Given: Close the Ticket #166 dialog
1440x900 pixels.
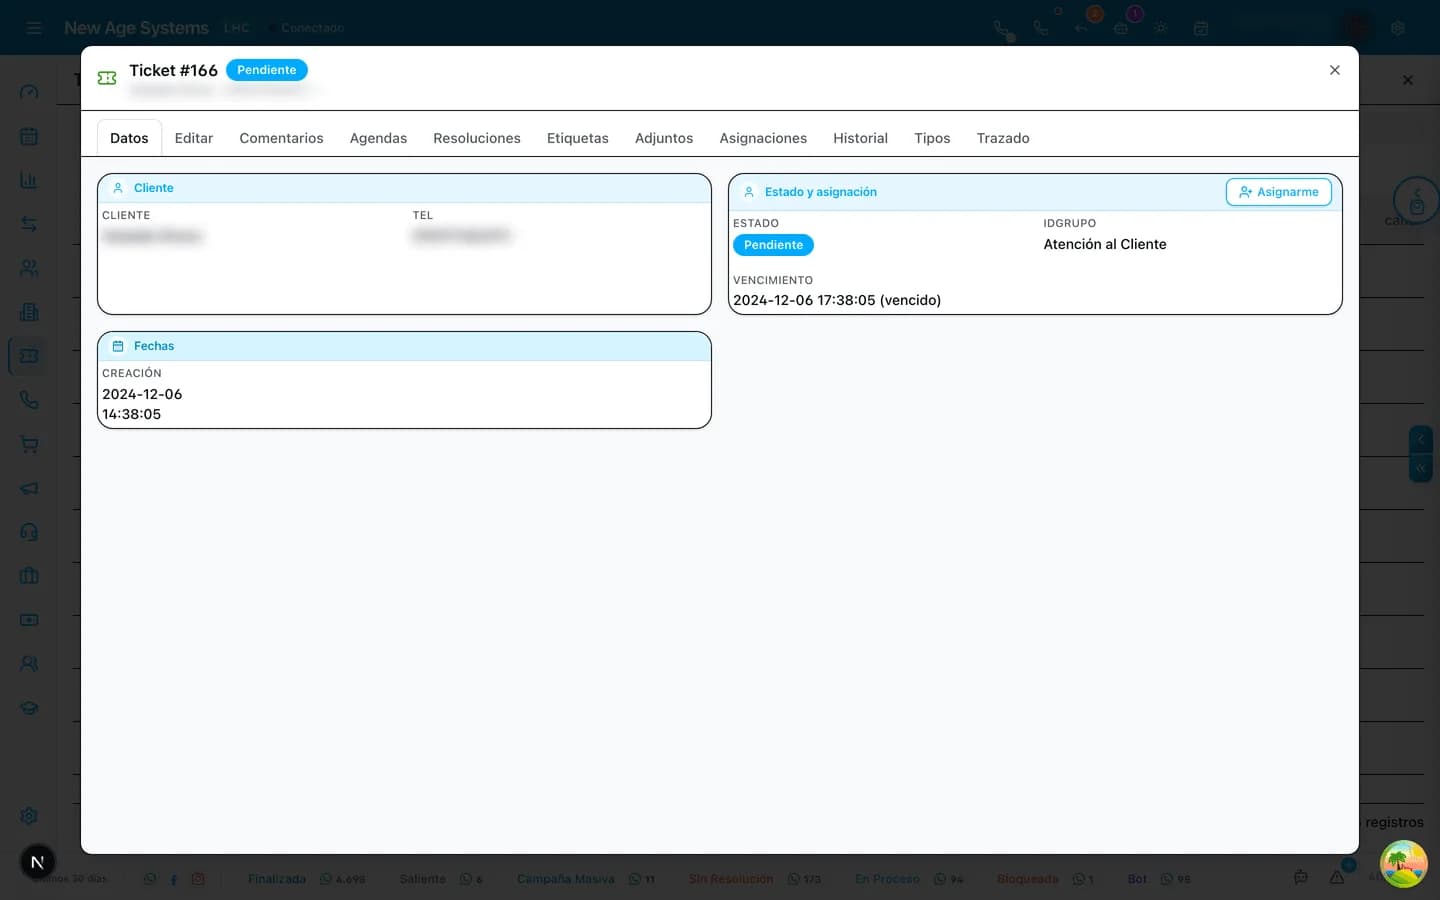Looking at the screenshot, I should coord(1334,70).
